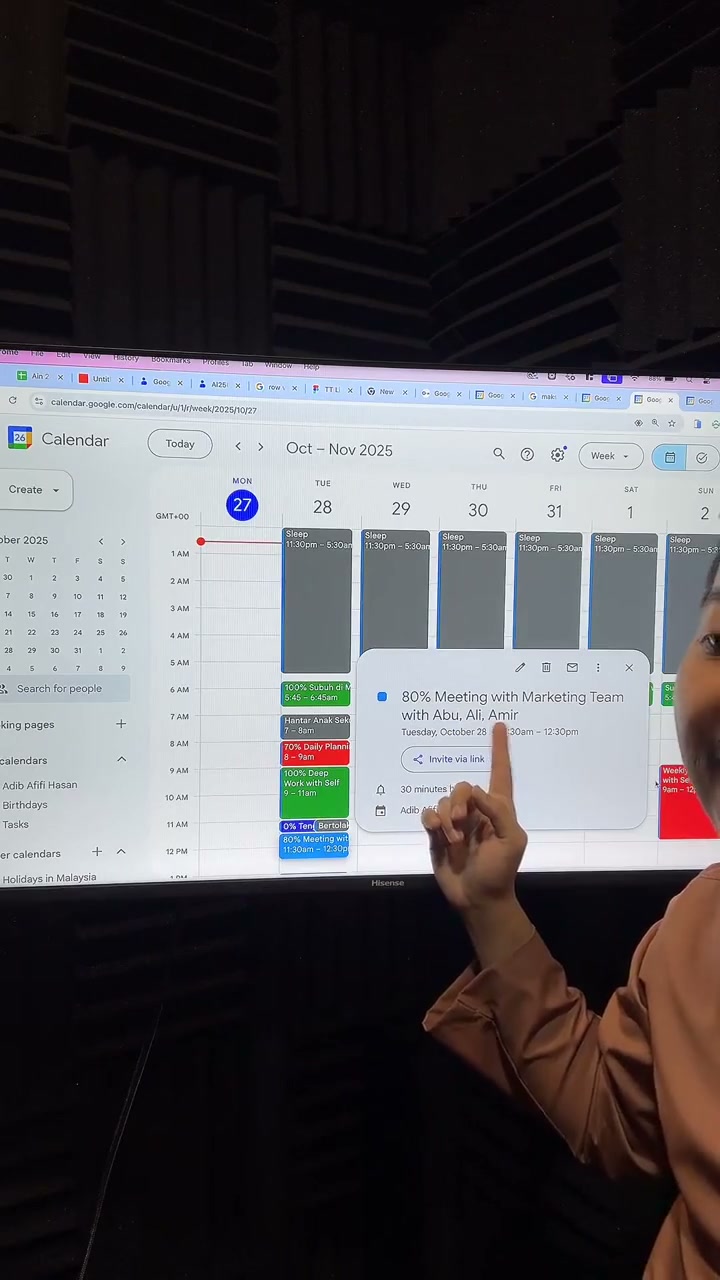The image size is (720, 1280).
Task: Click the calendar owner icon in popup
Action: click(380, 811)
